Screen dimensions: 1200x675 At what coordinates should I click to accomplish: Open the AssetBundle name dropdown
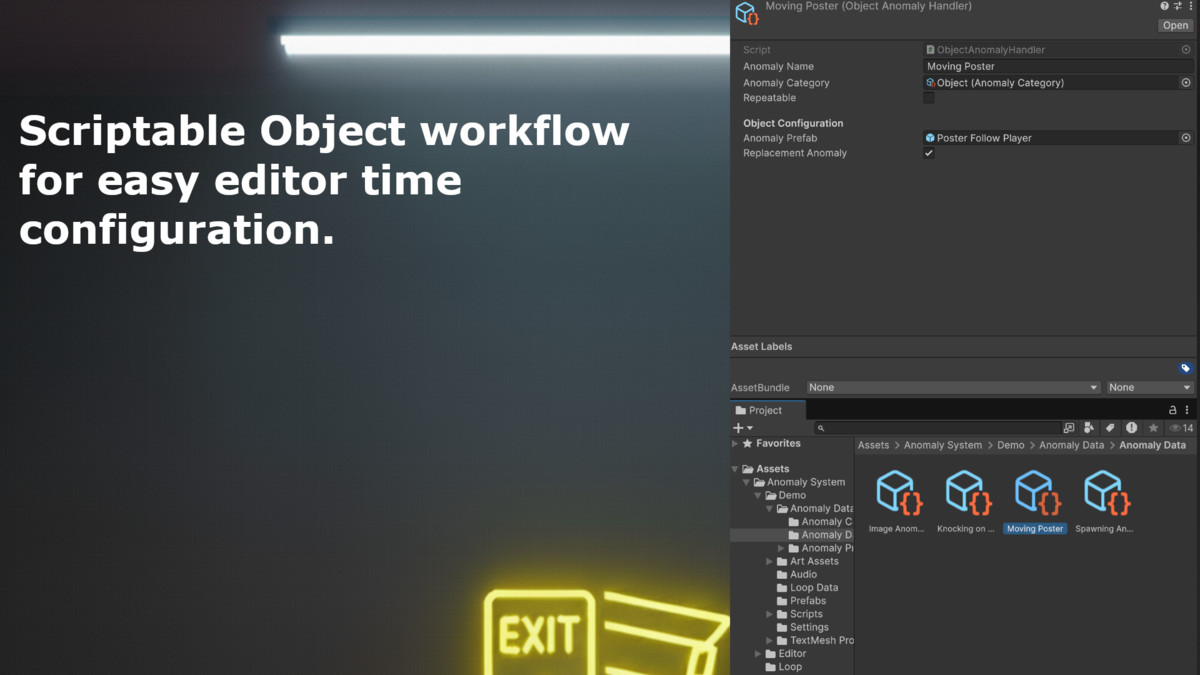coord(953,387)
